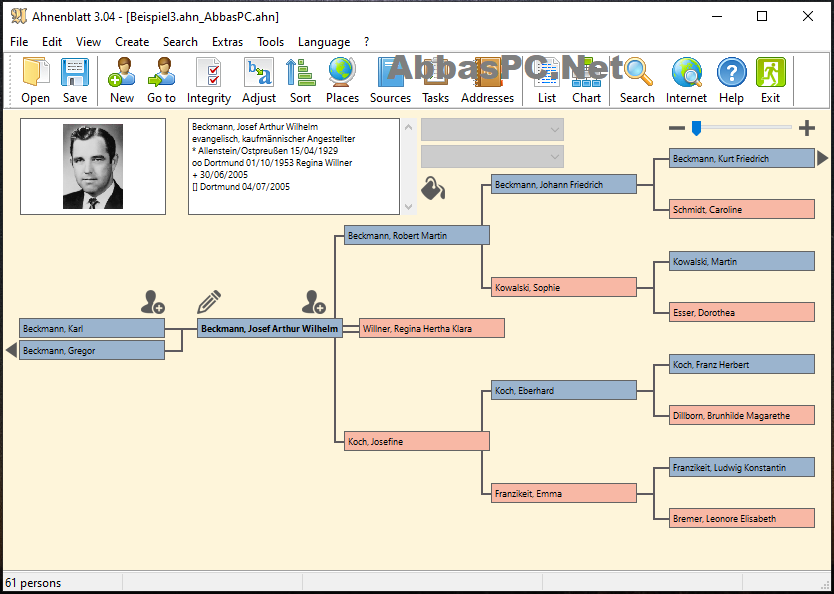Open the second gray dropdown box
This screenshot has width=834, height=594.
click(492, 156)
